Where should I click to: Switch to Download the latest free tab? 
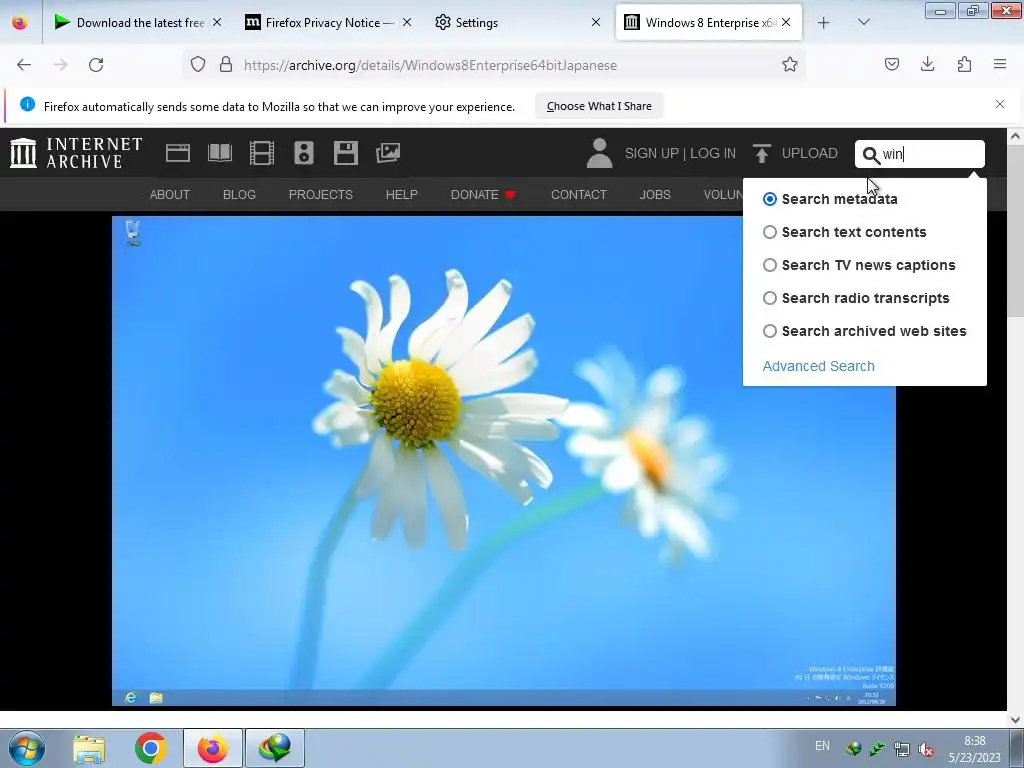tap(138, 23)
